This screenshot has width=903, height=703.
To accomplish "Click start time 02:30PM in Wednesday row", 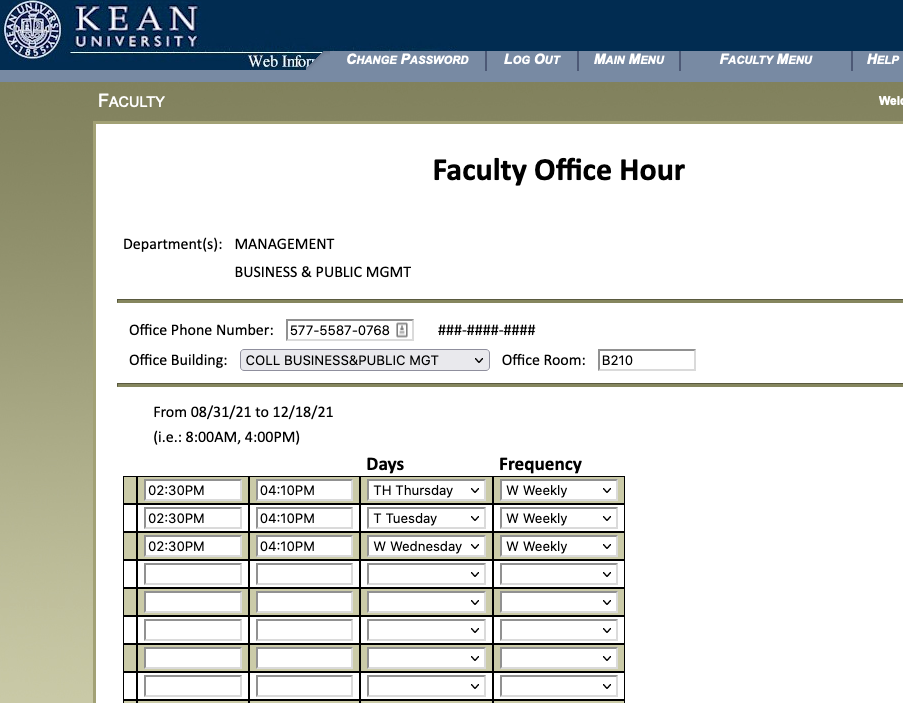I will [192, 546].
